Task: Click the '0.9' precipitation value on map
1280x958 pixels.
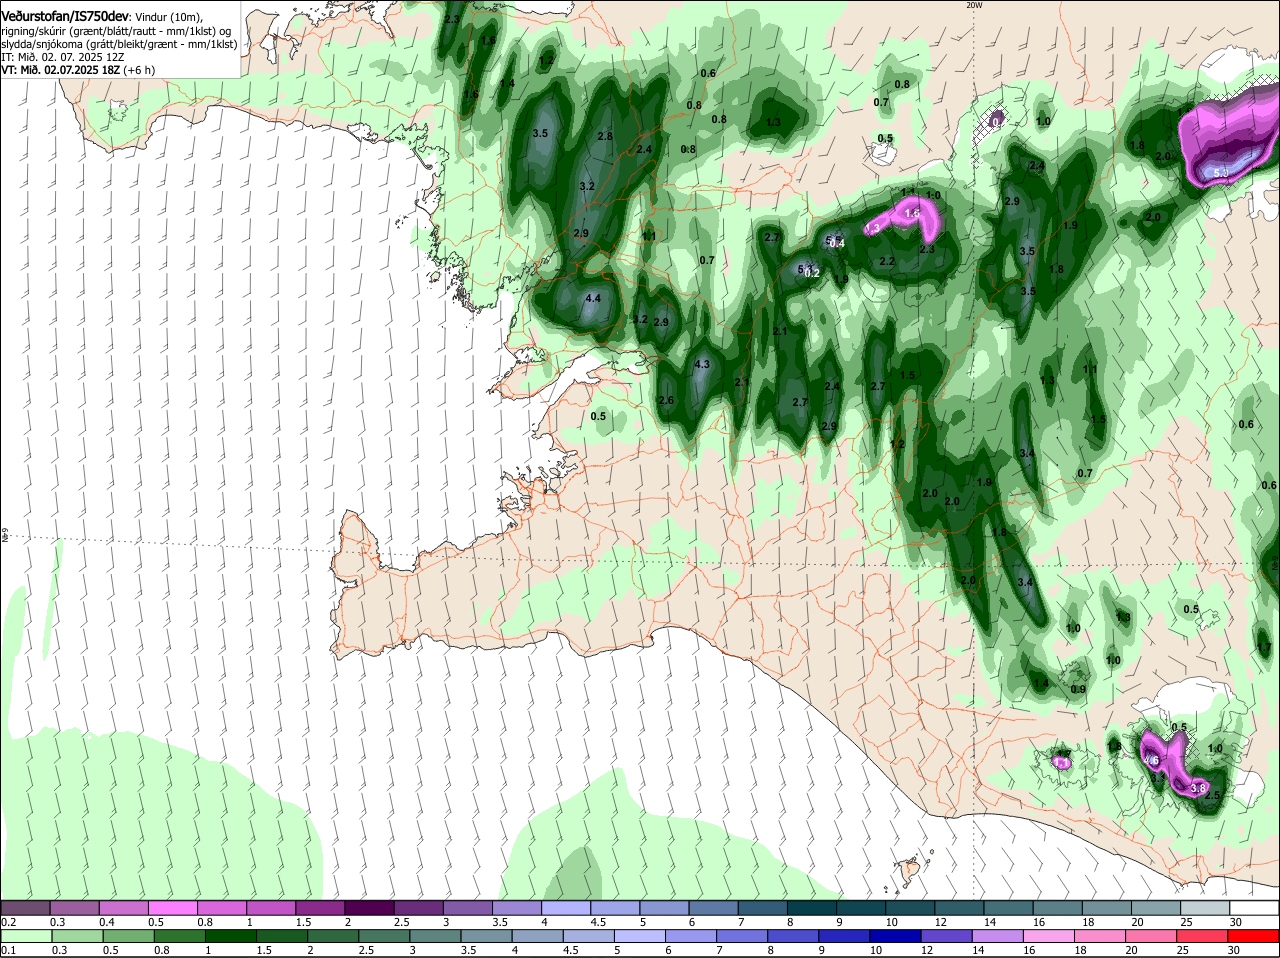Action: pos(1078,690)
